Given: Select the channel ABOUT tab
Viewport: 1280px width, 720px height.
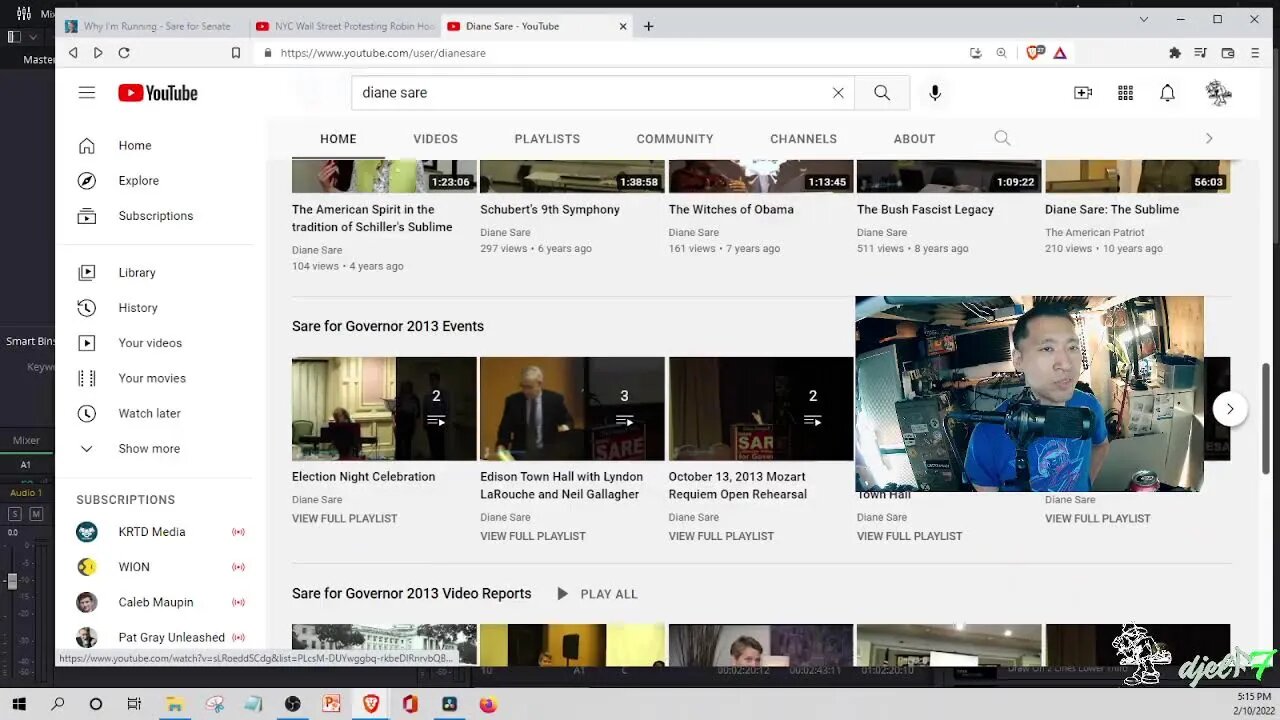Looking at the screenshot, I should pos(914,138).
